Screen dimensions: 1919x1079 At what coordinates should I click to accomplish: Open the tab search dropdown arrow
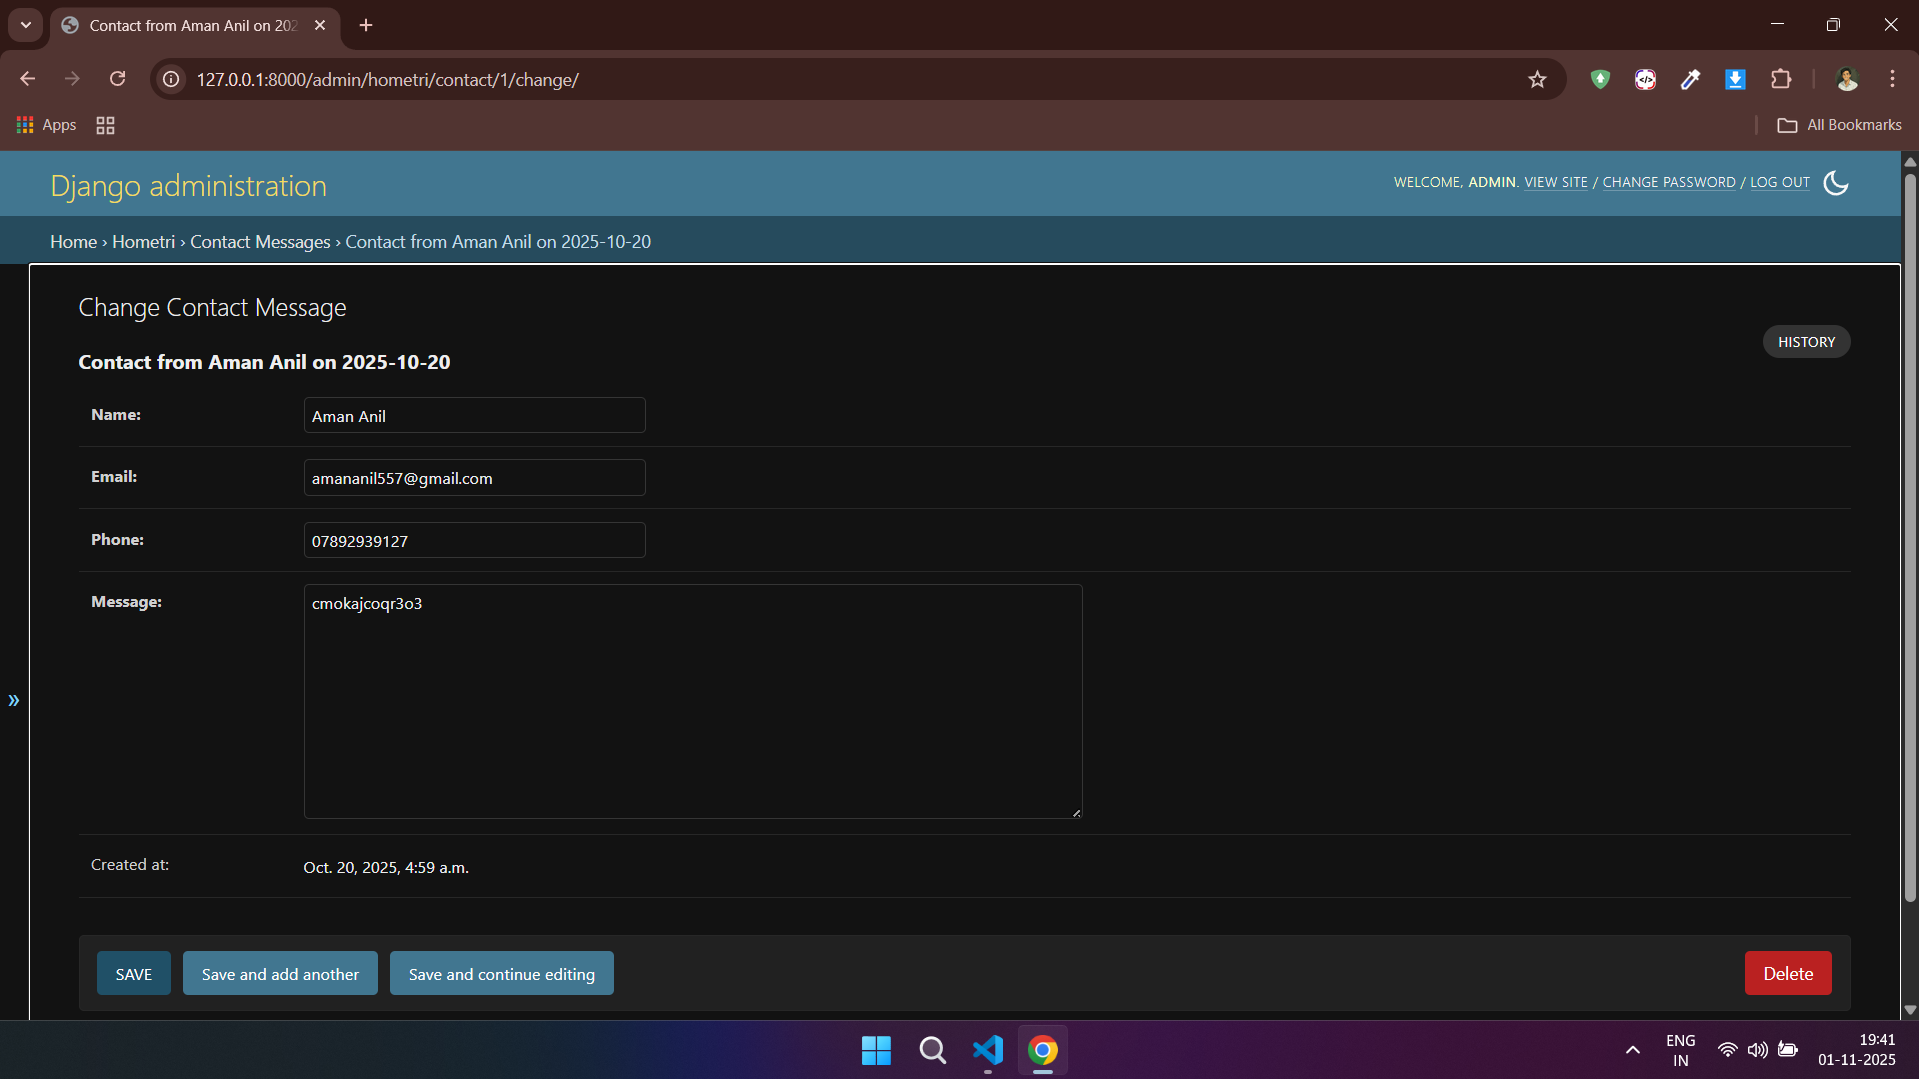26,25
